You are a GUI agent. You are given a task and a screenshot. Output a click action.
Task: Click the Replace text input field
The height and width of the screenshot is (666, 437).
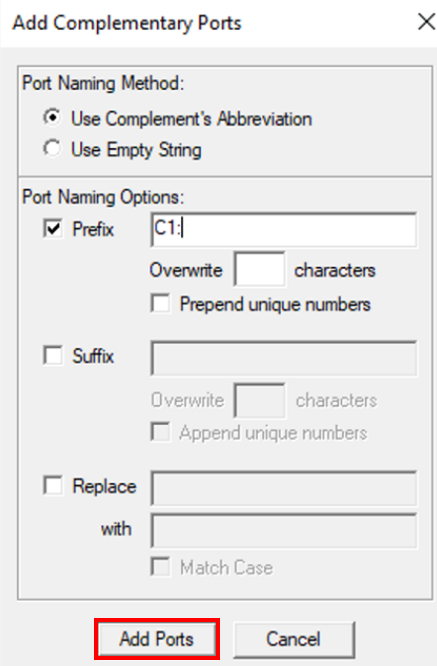click(x=283, y=488)
